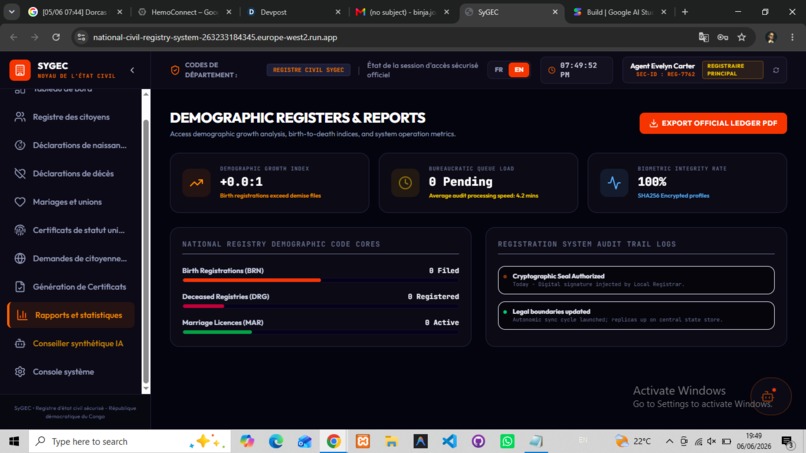The height and width of the screenshot is (453, 806).
Task: Bookmark this page with the star icon
Action: point(742,37)
